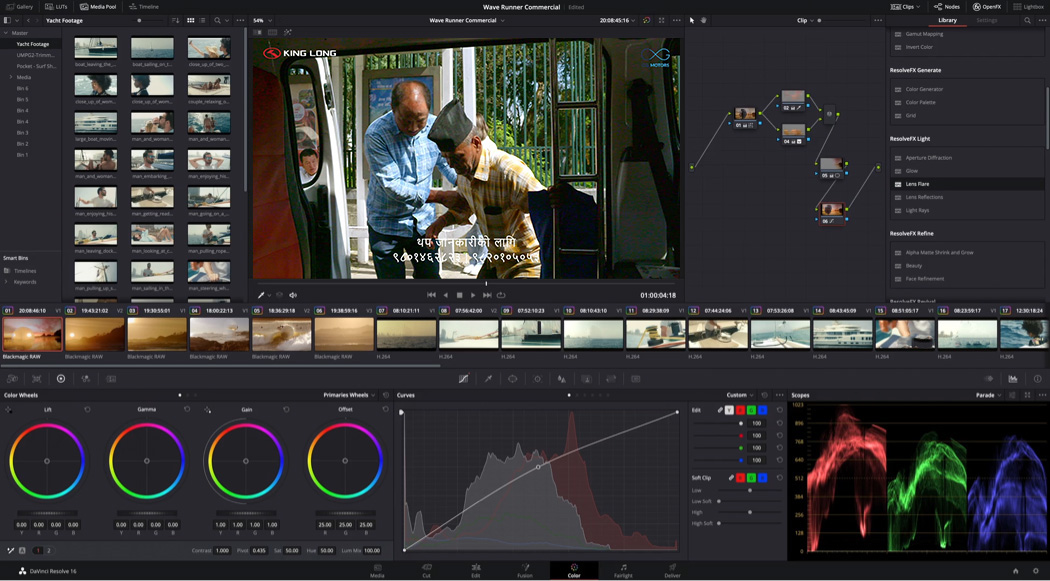
Task: Select the Lens Flare effect in the library
Action: (x=917, y=184)
